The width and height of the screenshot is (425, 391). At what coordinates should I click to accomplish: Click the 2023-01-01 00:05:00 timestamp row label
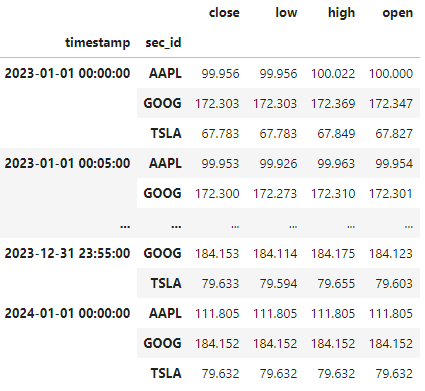(67, 163)
